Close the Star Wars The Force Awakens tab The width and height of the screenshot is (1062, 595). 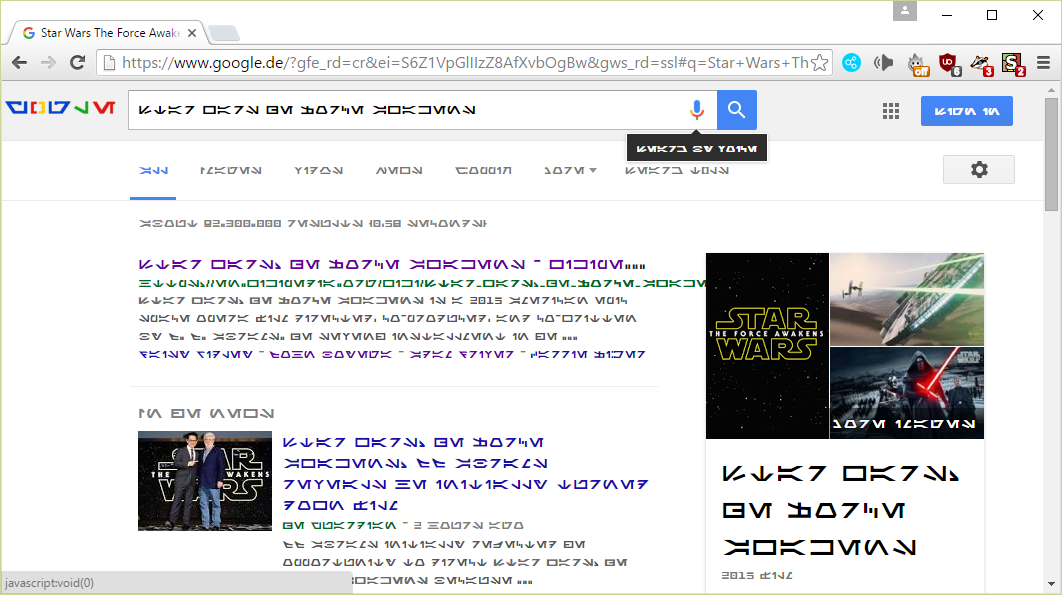[x=192, y=33]
